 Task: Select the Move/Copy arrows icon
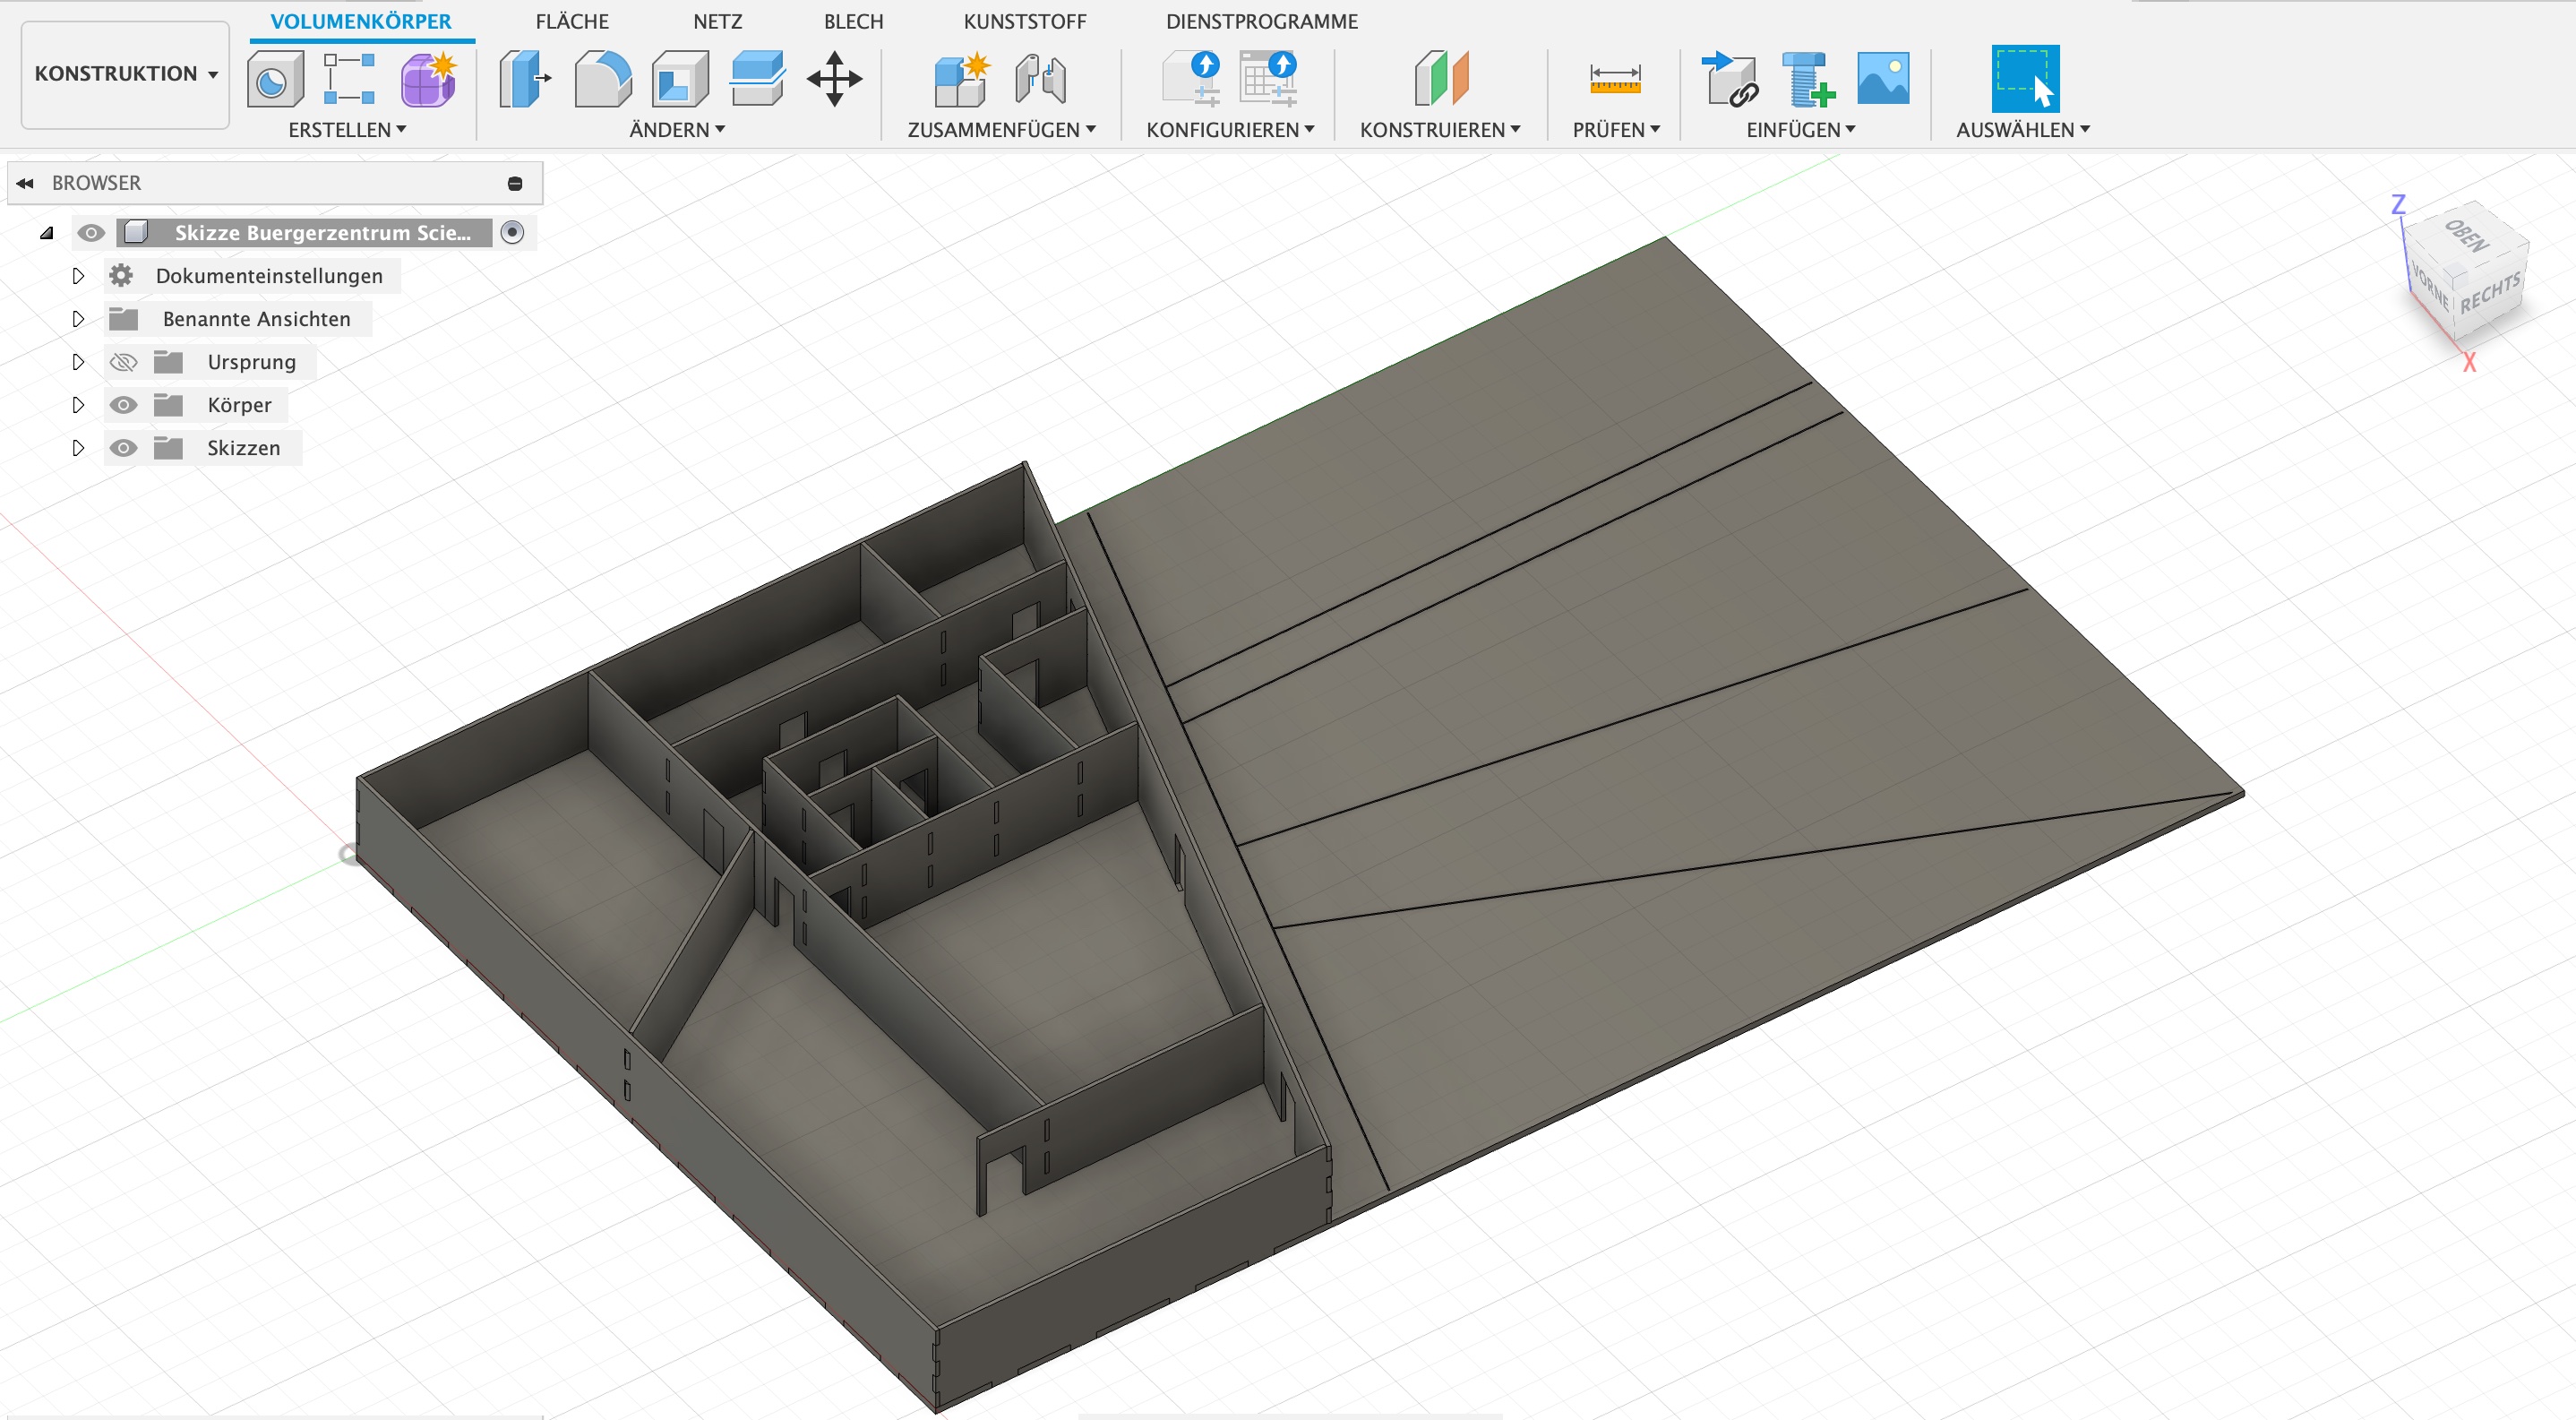[834, 80]
